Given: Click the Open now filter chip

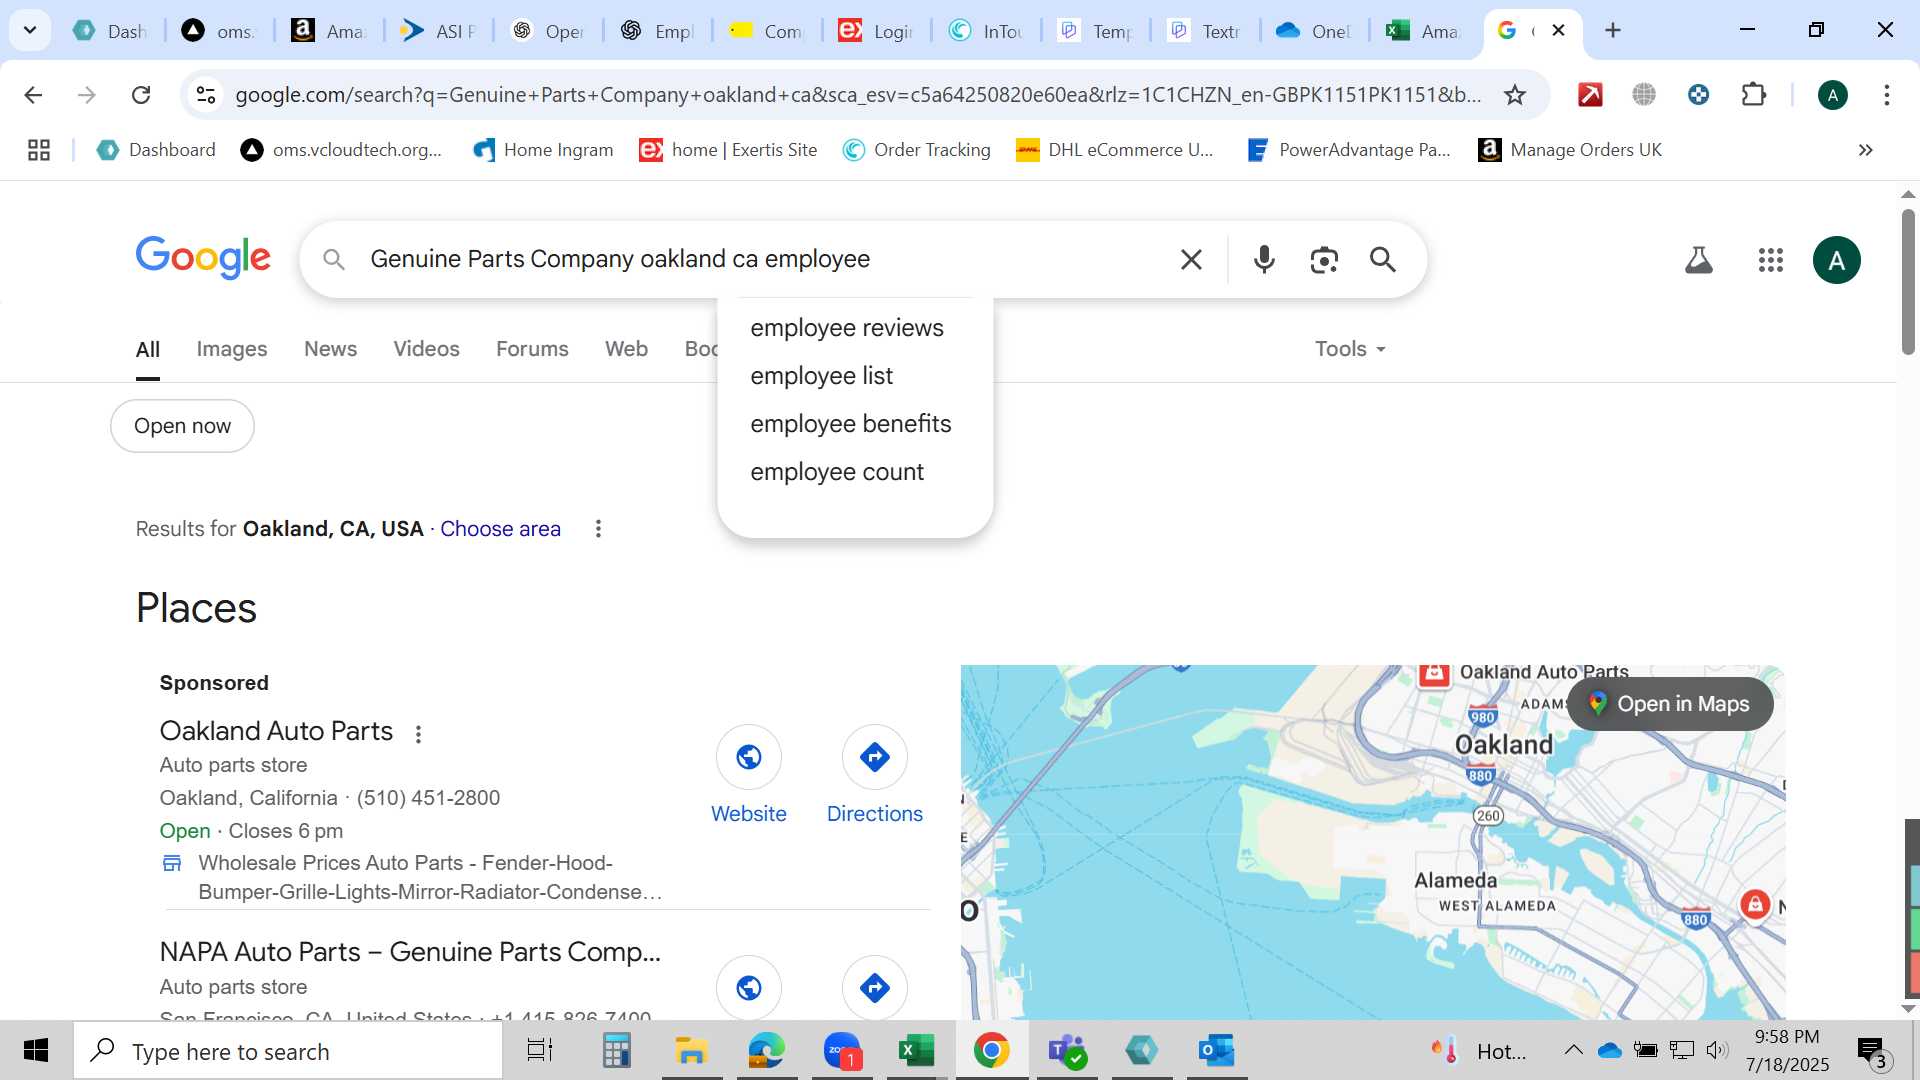Looking at the screenshot, I should click(x=182, y=426).
